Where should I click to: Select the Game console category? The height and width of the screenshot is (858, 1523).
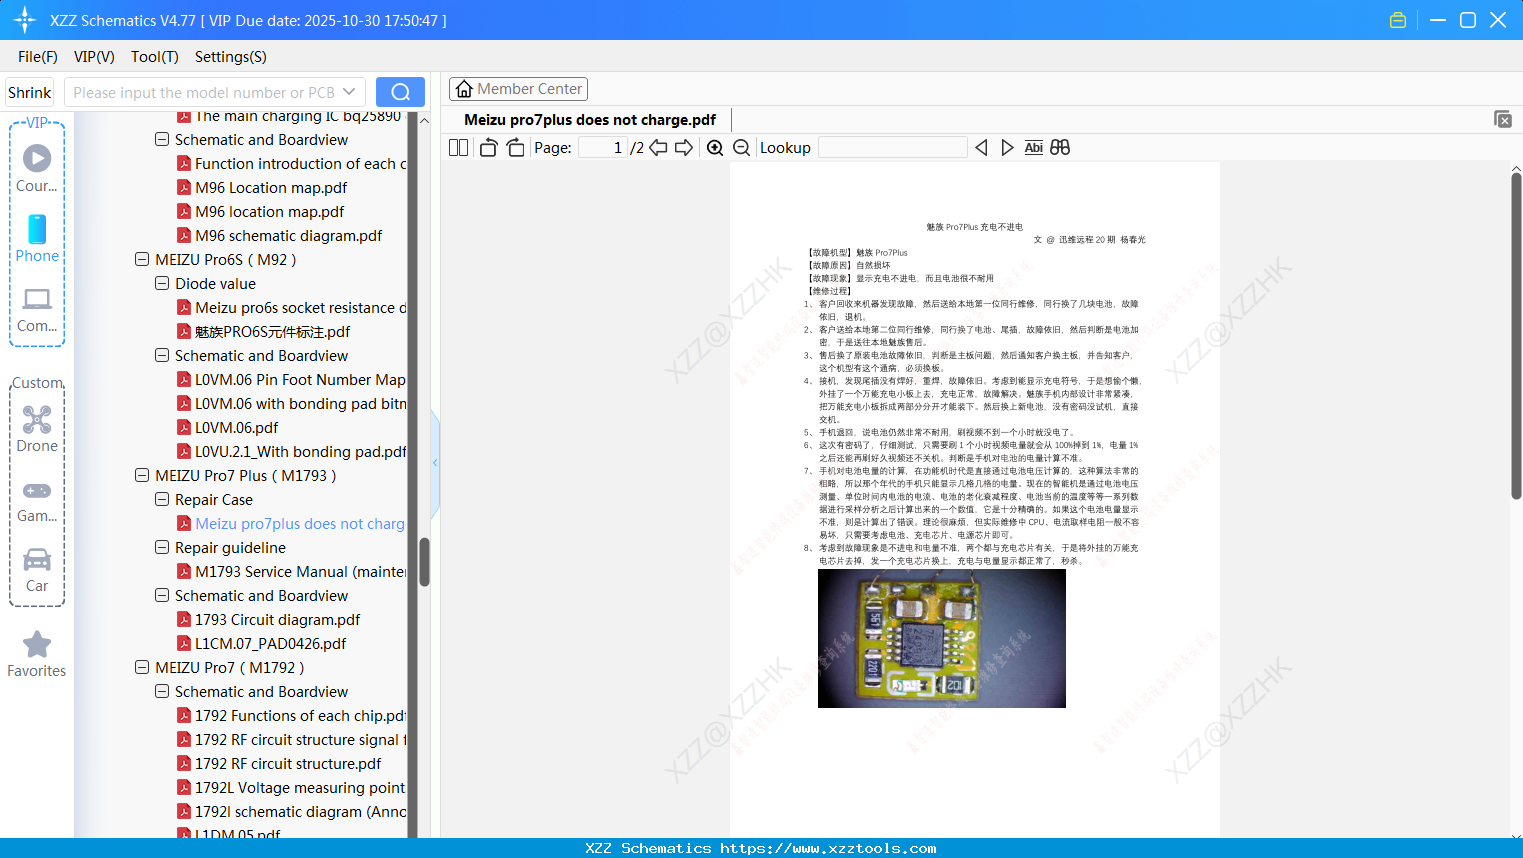(37, 500)
